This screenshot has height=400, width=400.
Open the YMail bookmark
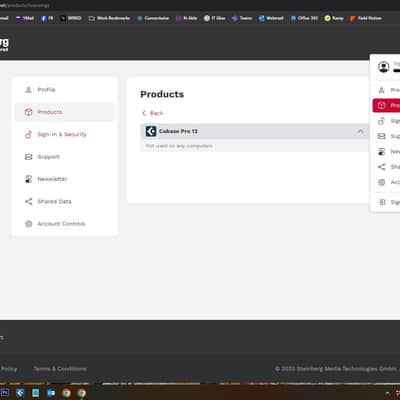[25, 18]
